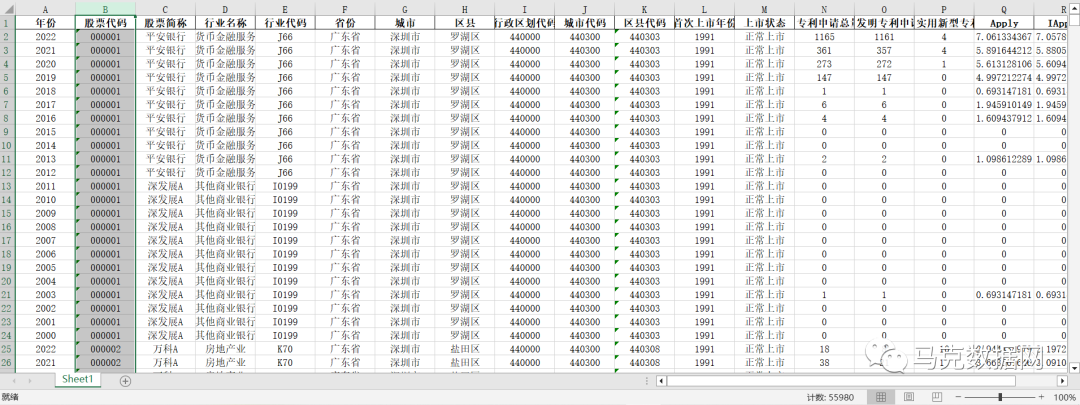Click the Apply header cell
Screen dimensions: 1080x405
pos(1004,22)
